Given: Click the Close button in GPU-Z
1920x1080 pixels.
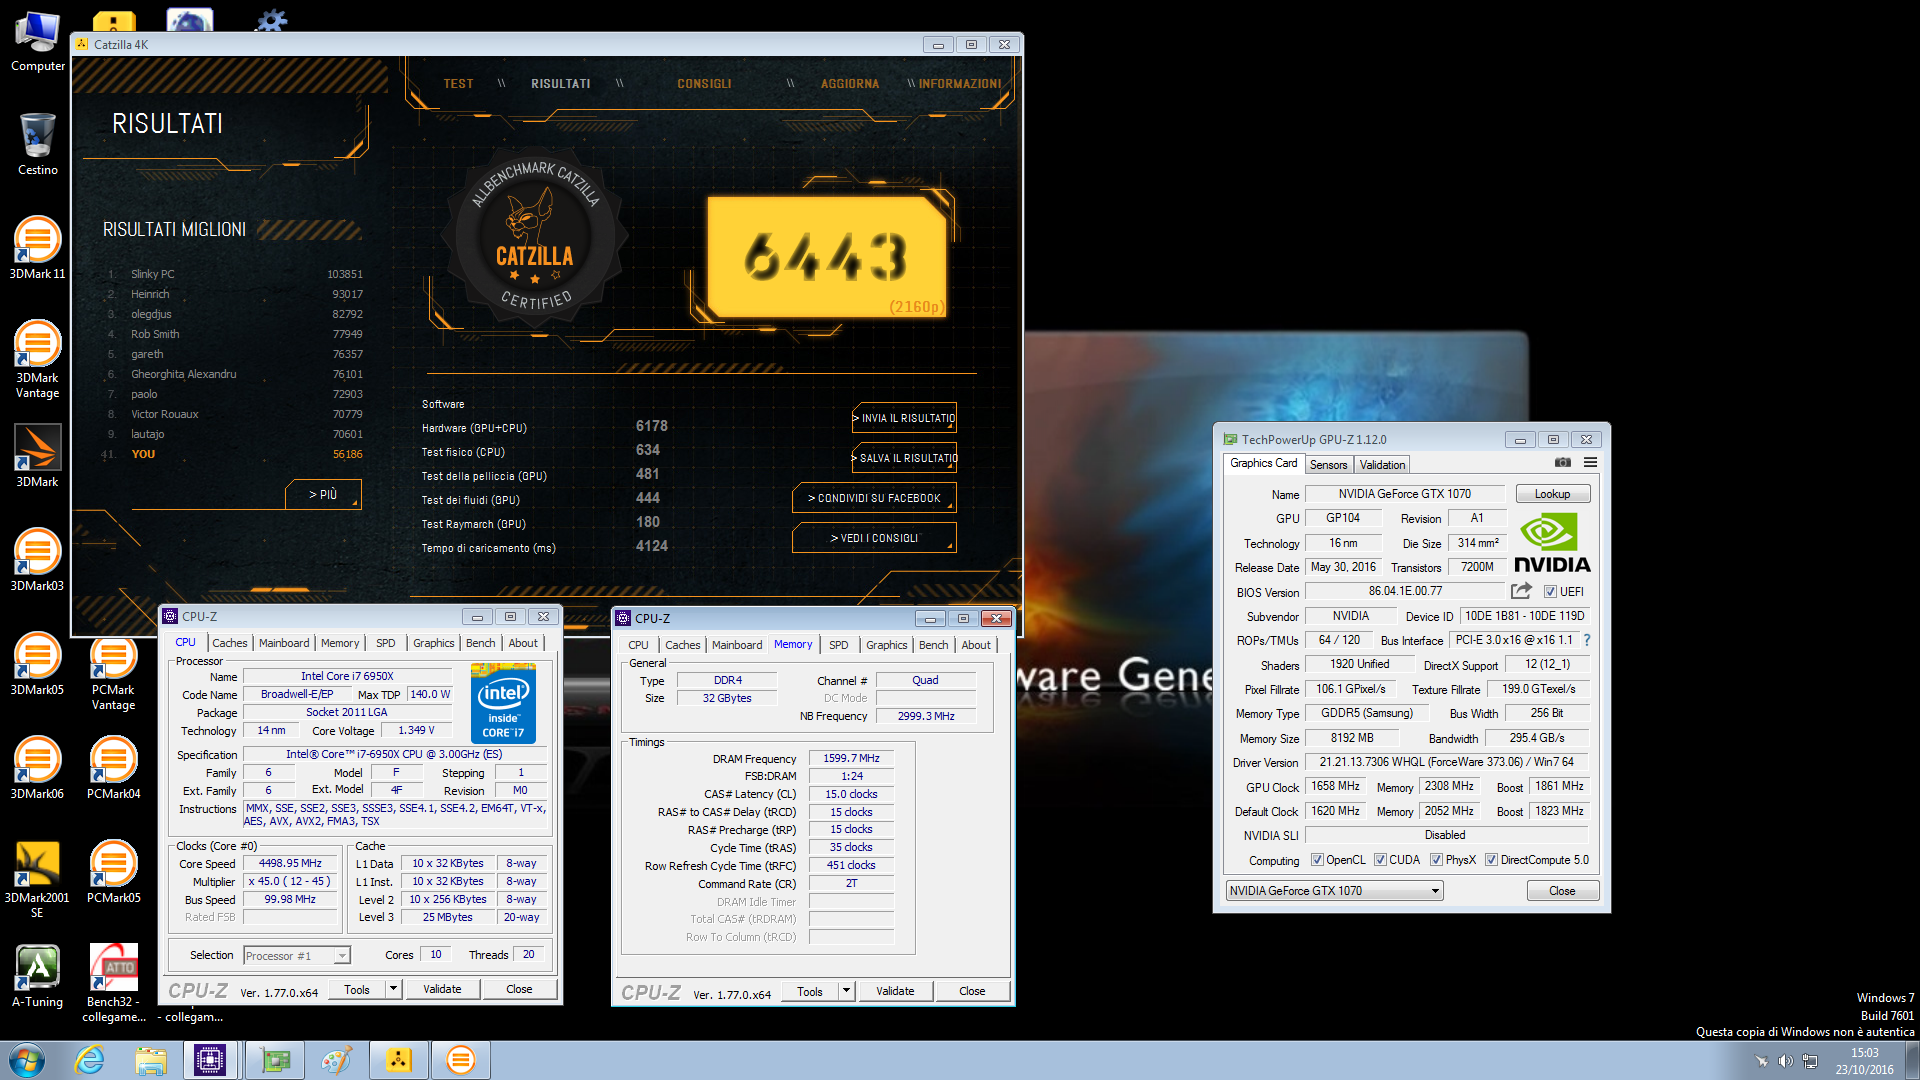Looking at the screenshot, I should (1562, 891).
